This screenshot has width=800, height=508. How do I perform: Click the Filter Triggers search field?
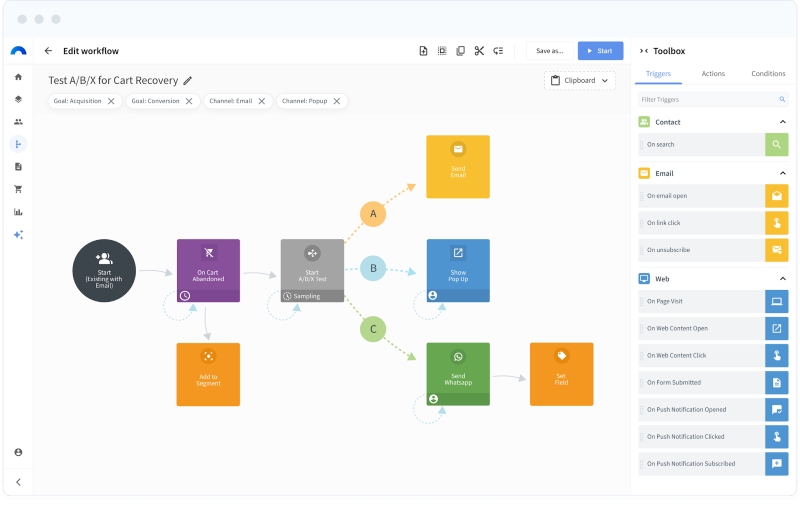[x=708, y=100]
